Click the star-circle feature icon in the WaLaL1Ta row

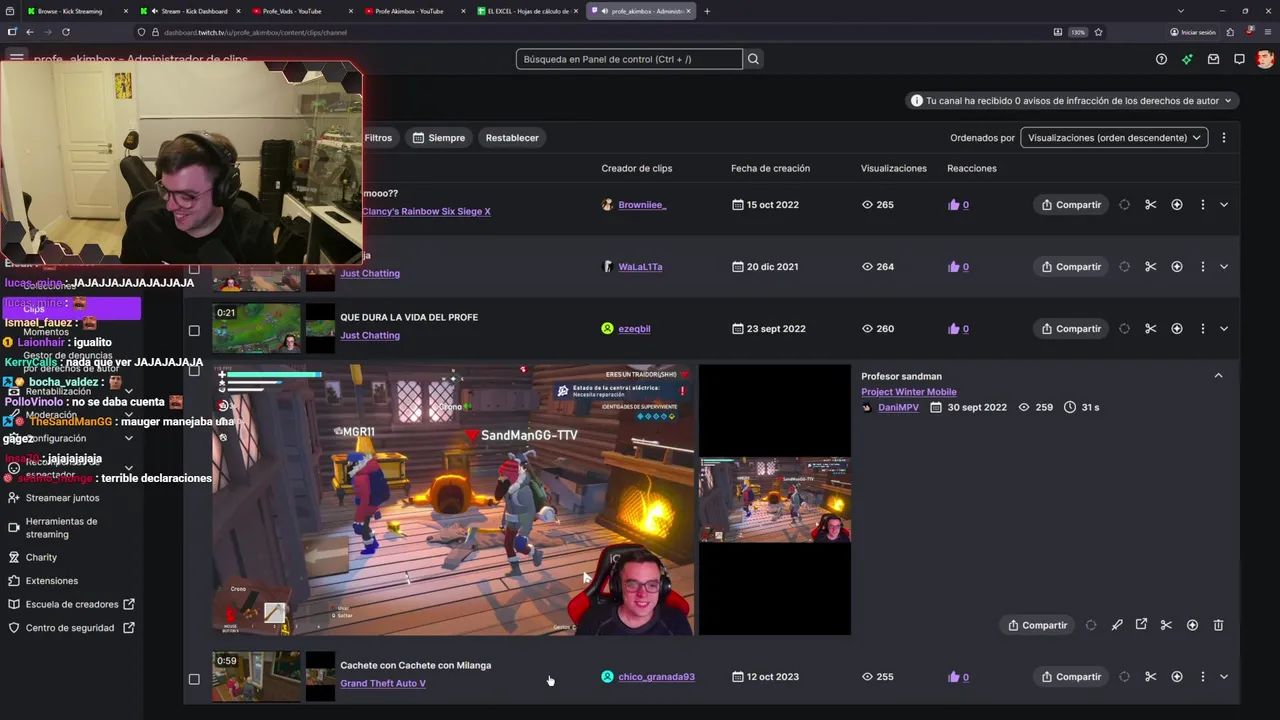(x=1176, y=267)
